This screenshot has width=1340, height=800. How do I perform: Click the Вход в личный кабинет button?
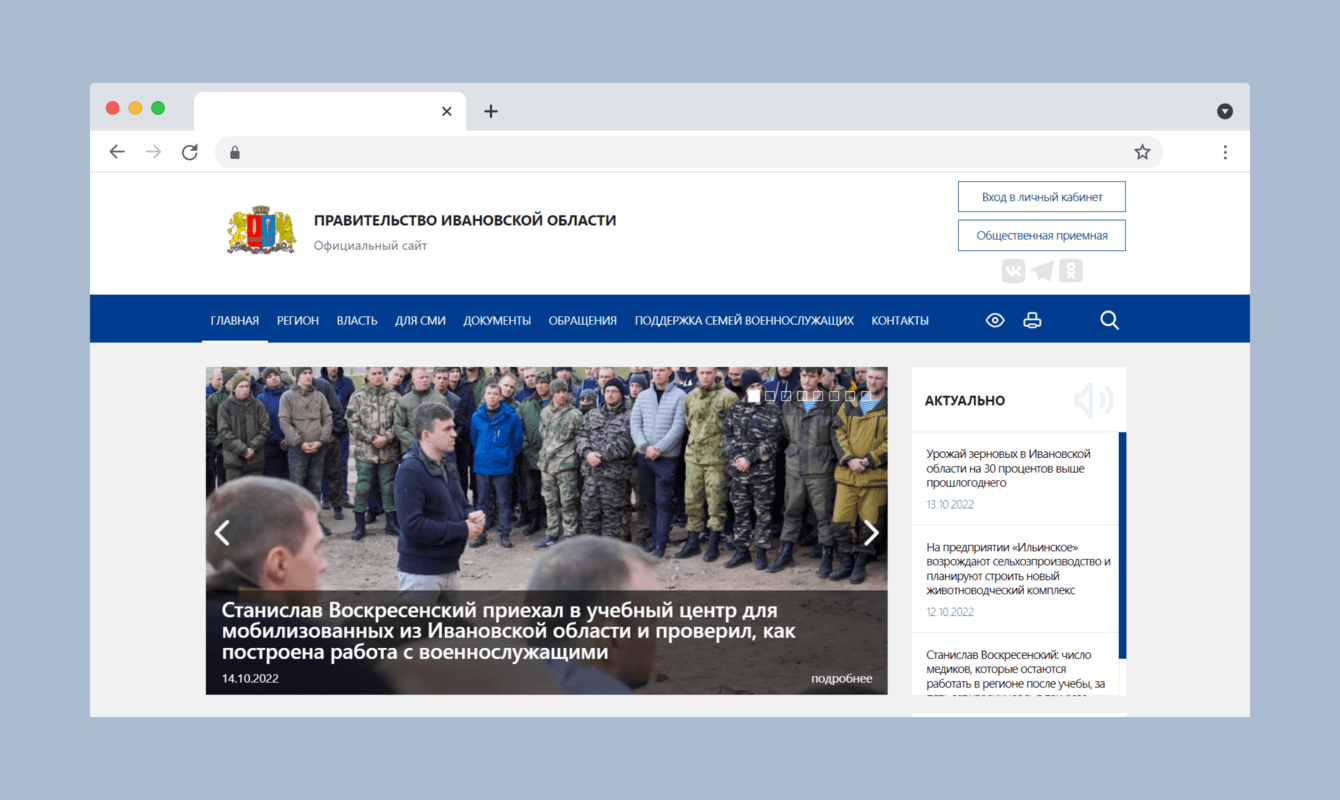click(1041, 196)
